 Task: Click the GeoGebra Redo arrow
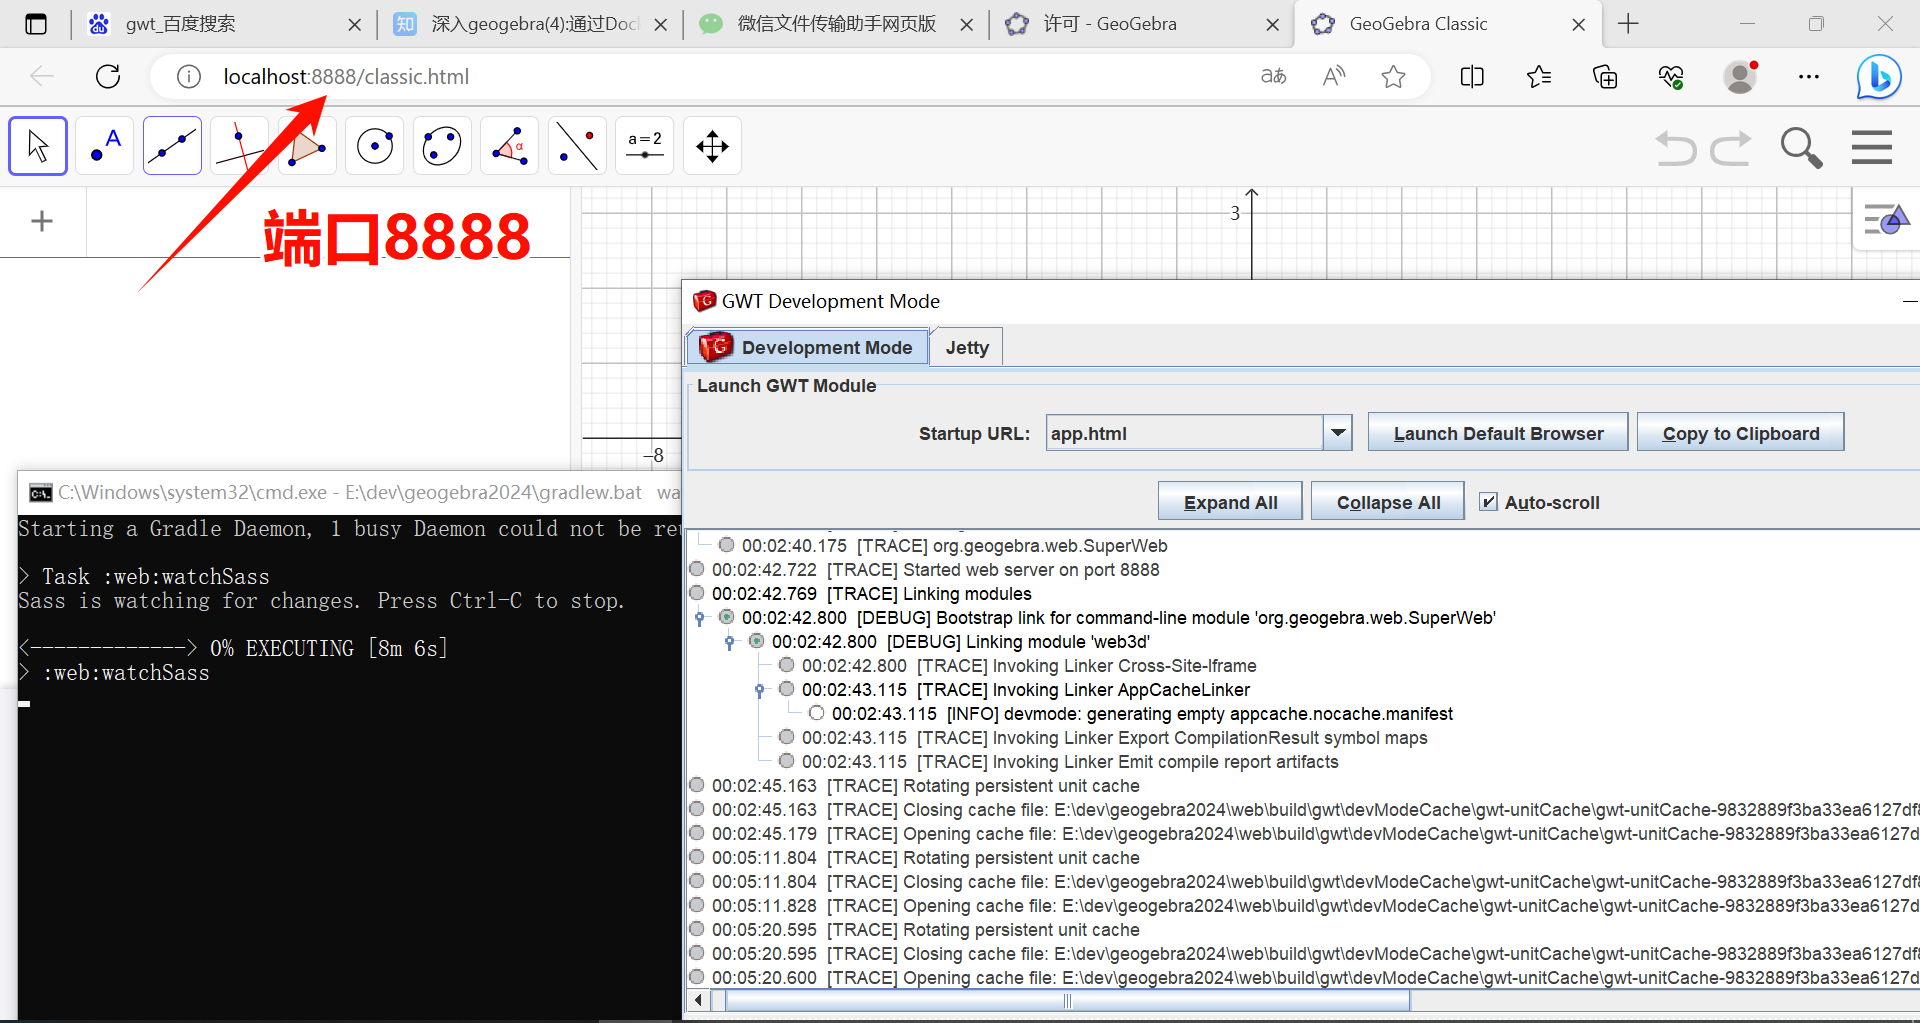pyautogui.click(x=1731, y=148)
